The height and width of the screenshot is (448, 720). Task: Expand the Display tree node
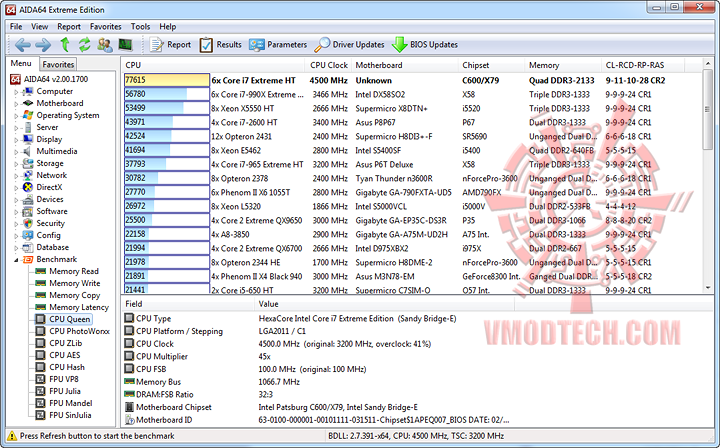click(16, 140)
